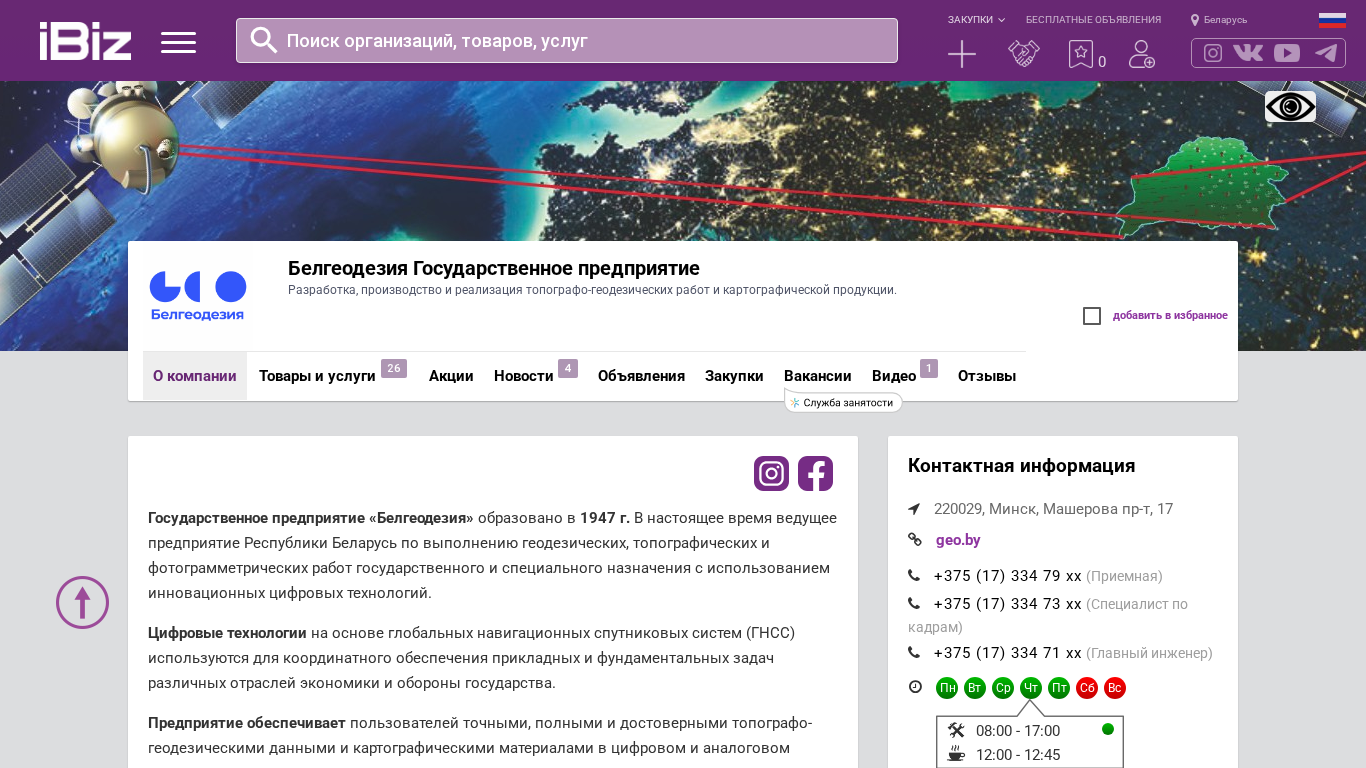The width and height of the screenshot is (1366, 768).
Task: Click БЕСПЛАТНЫЕ ОБЪЯВЛЕНИЯ link
Action: [x=1093, y=20]
